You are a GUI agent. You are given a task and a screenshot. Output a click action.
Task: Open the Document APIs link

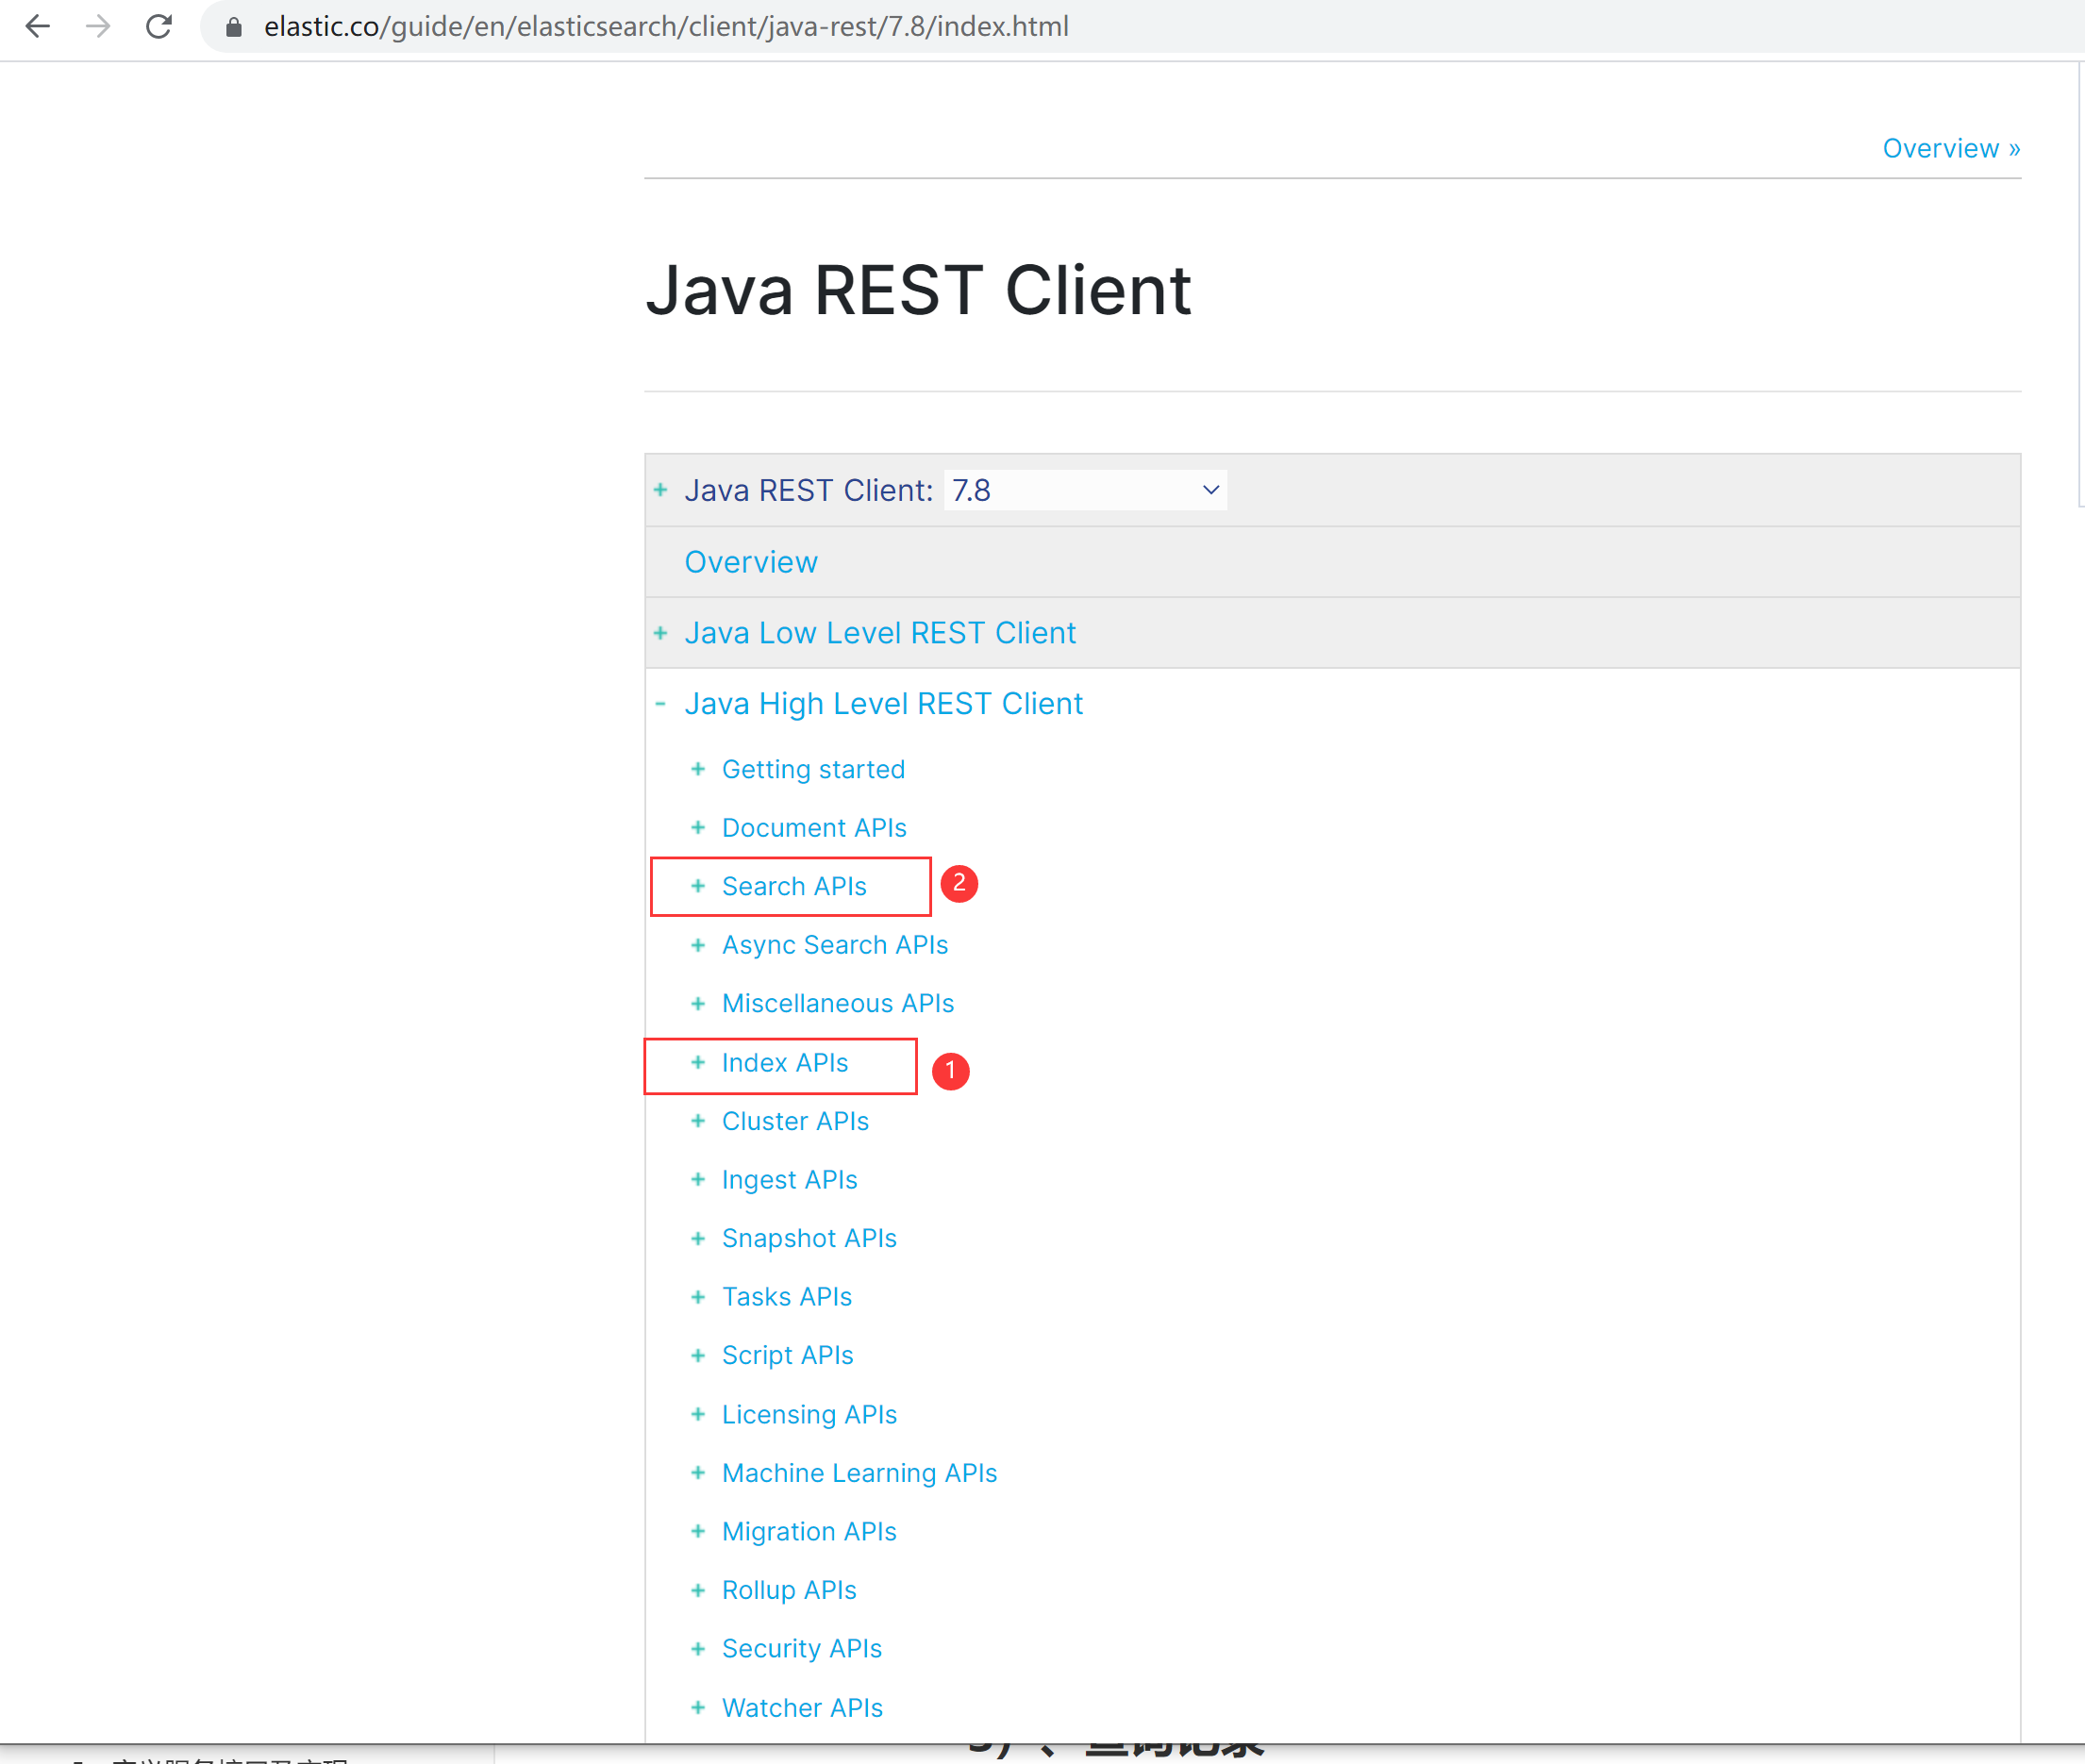coord(814,828)
